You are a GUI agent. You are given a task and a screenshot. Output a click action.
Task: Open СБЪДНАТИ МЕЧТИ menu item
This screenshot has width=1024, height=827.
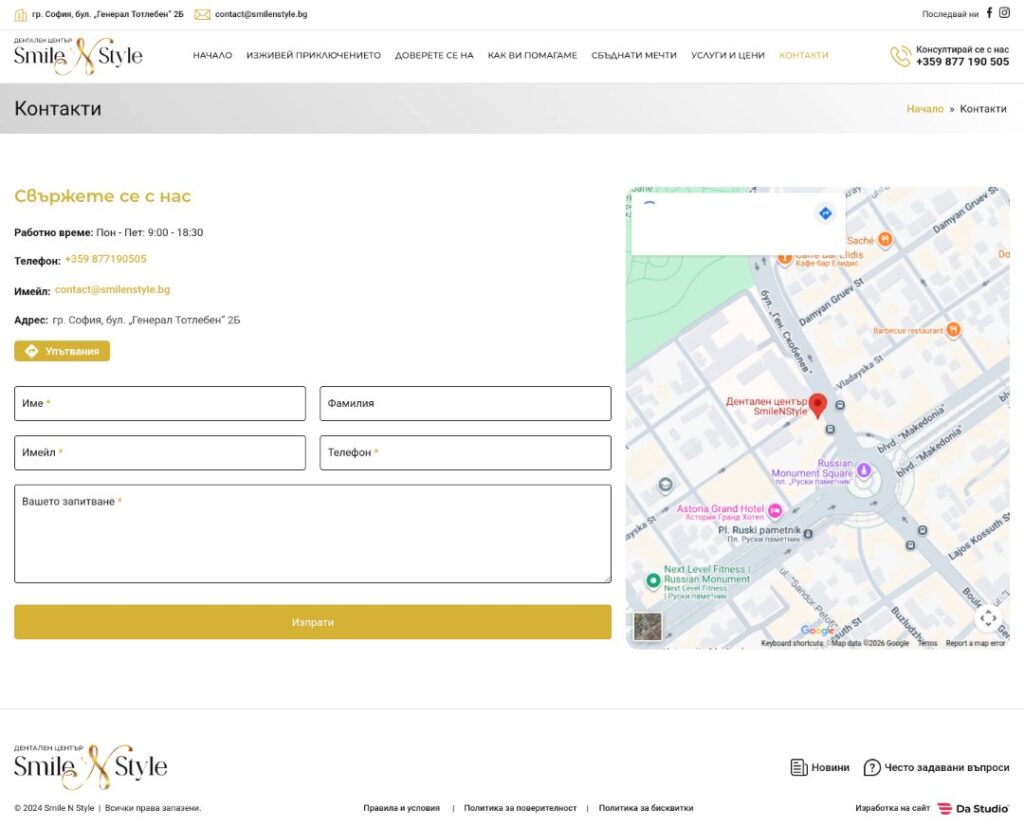pos(634,56)
